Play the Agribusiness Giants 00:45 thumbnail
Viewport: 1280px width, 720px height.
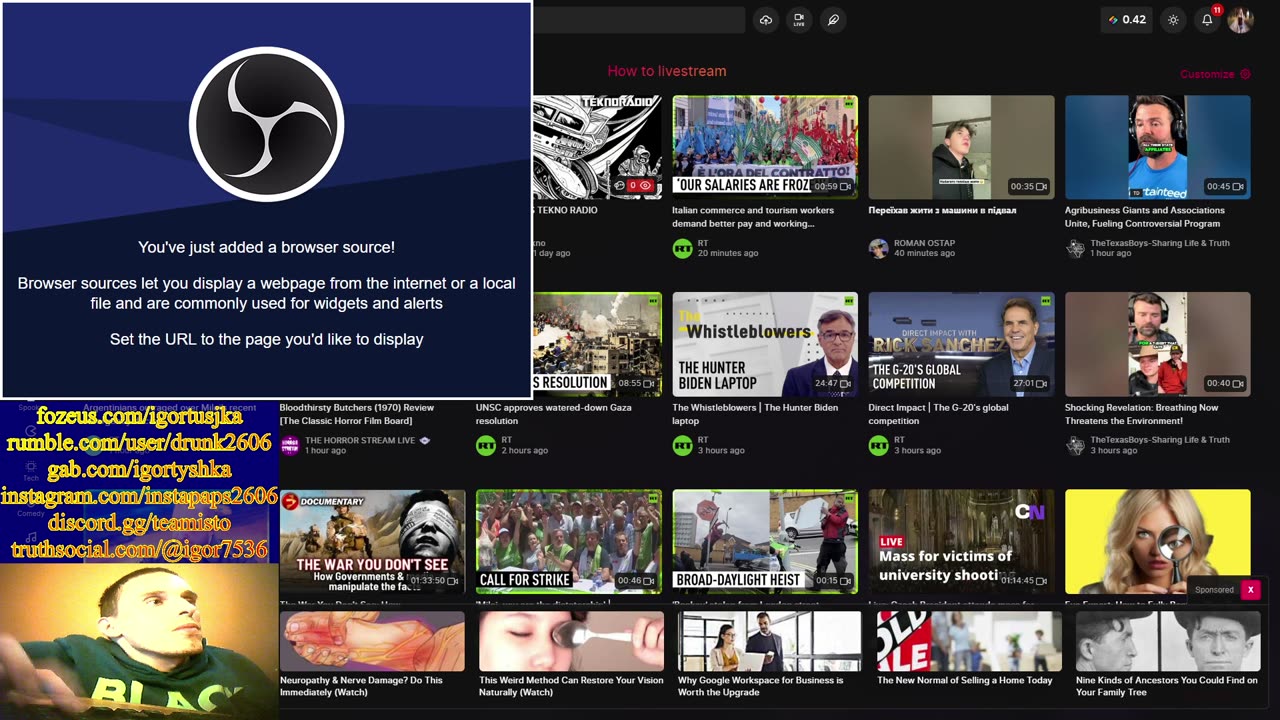point(1158,147)
